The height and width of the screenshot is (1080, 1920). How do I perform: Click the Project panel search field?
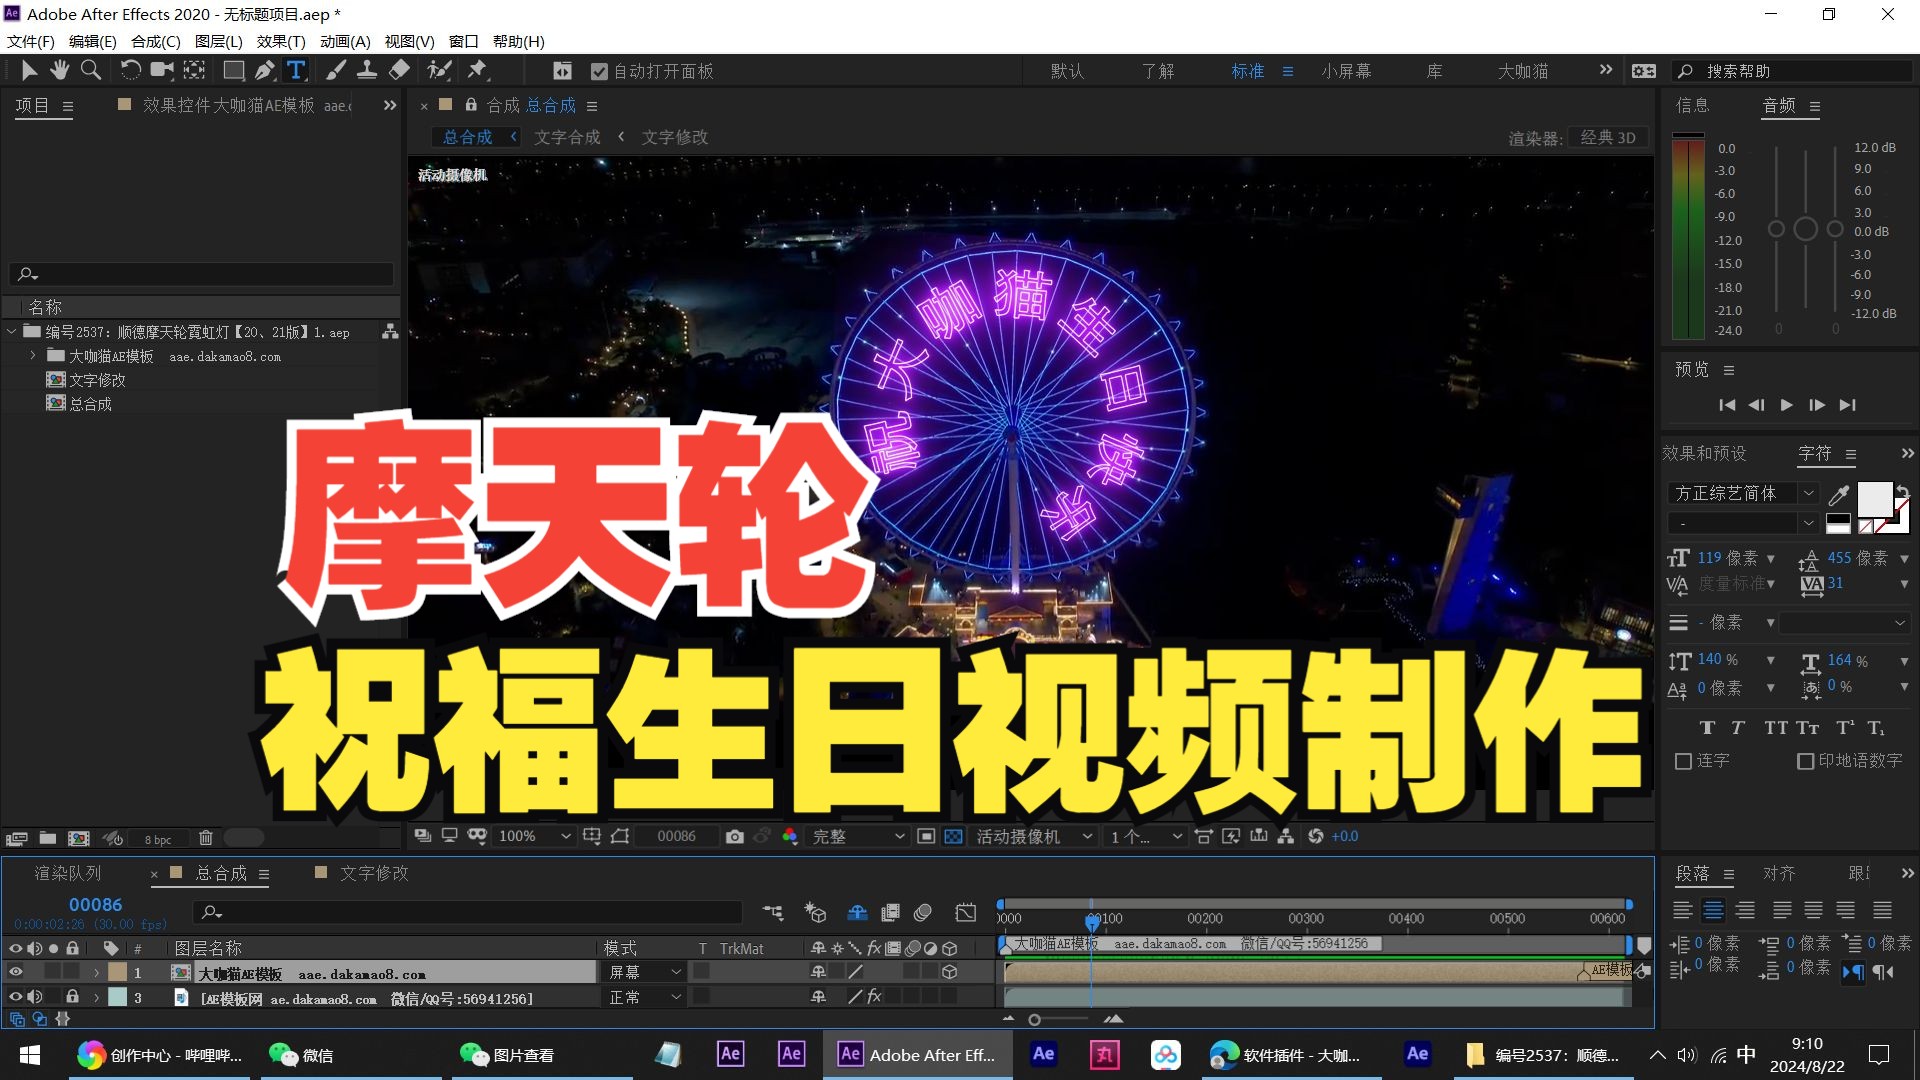[x=201, y=273]
